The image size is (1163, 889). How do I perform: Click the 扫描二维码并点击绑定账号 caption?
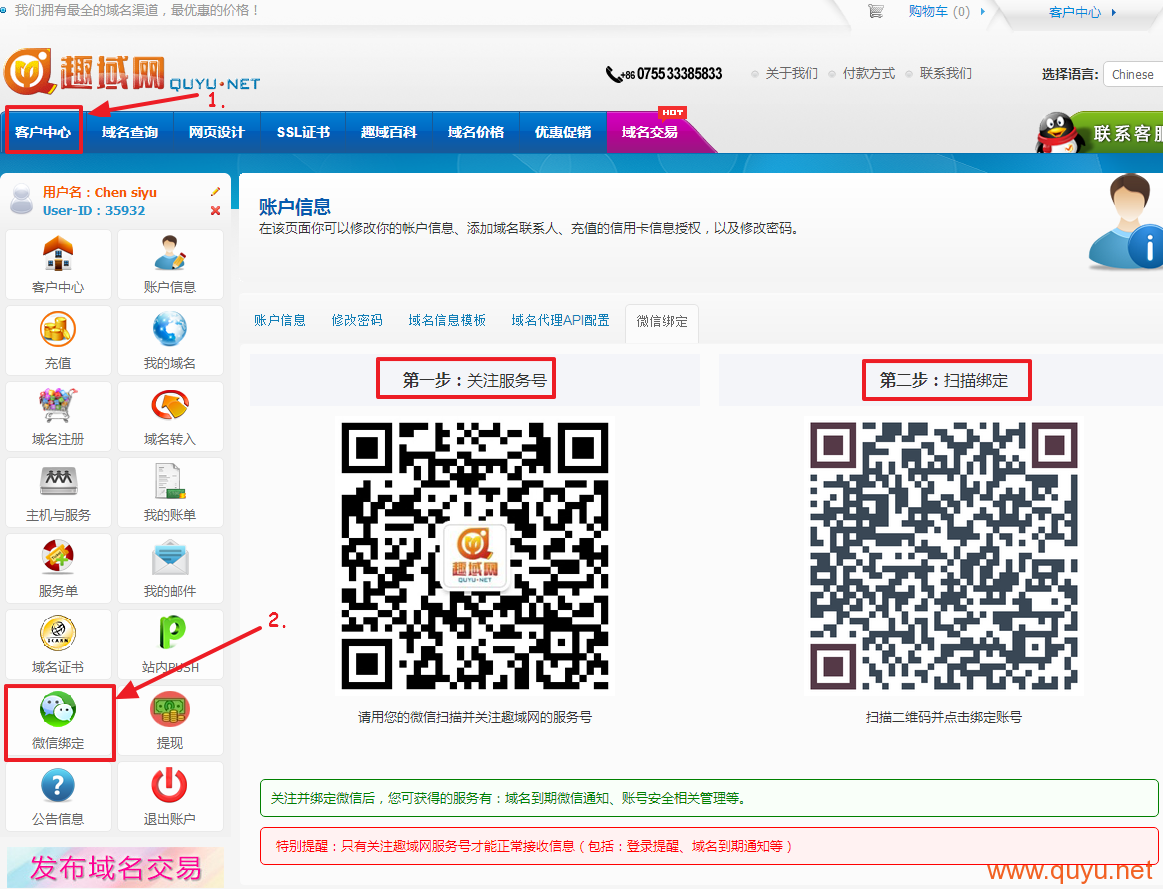(943, 717)
